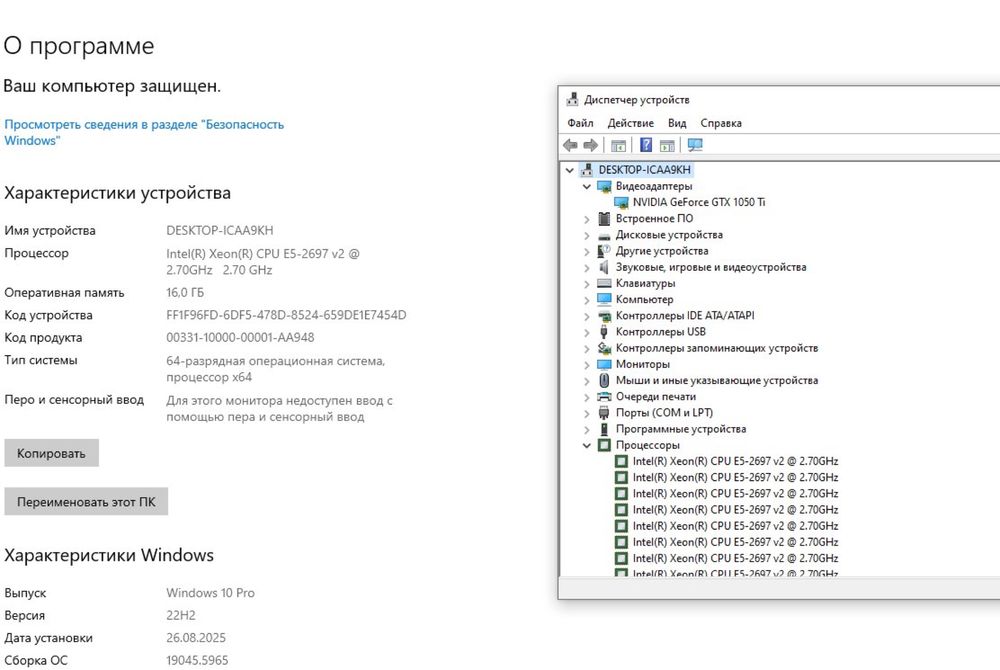
Task: Click the OS build value 19045.5965
Action: tap(197, 660)
